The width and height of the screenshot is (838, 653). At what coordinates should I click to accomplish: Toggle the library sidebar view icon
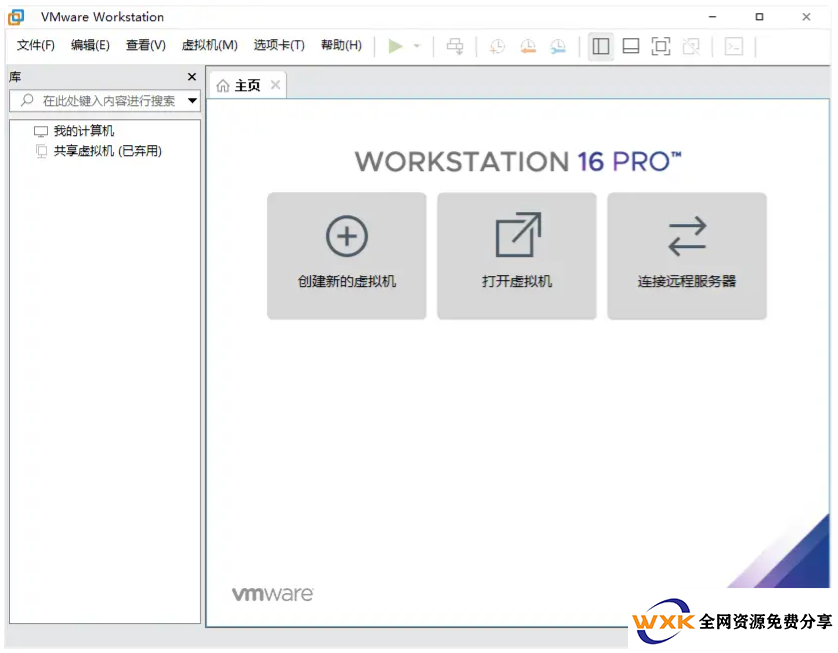601,46
